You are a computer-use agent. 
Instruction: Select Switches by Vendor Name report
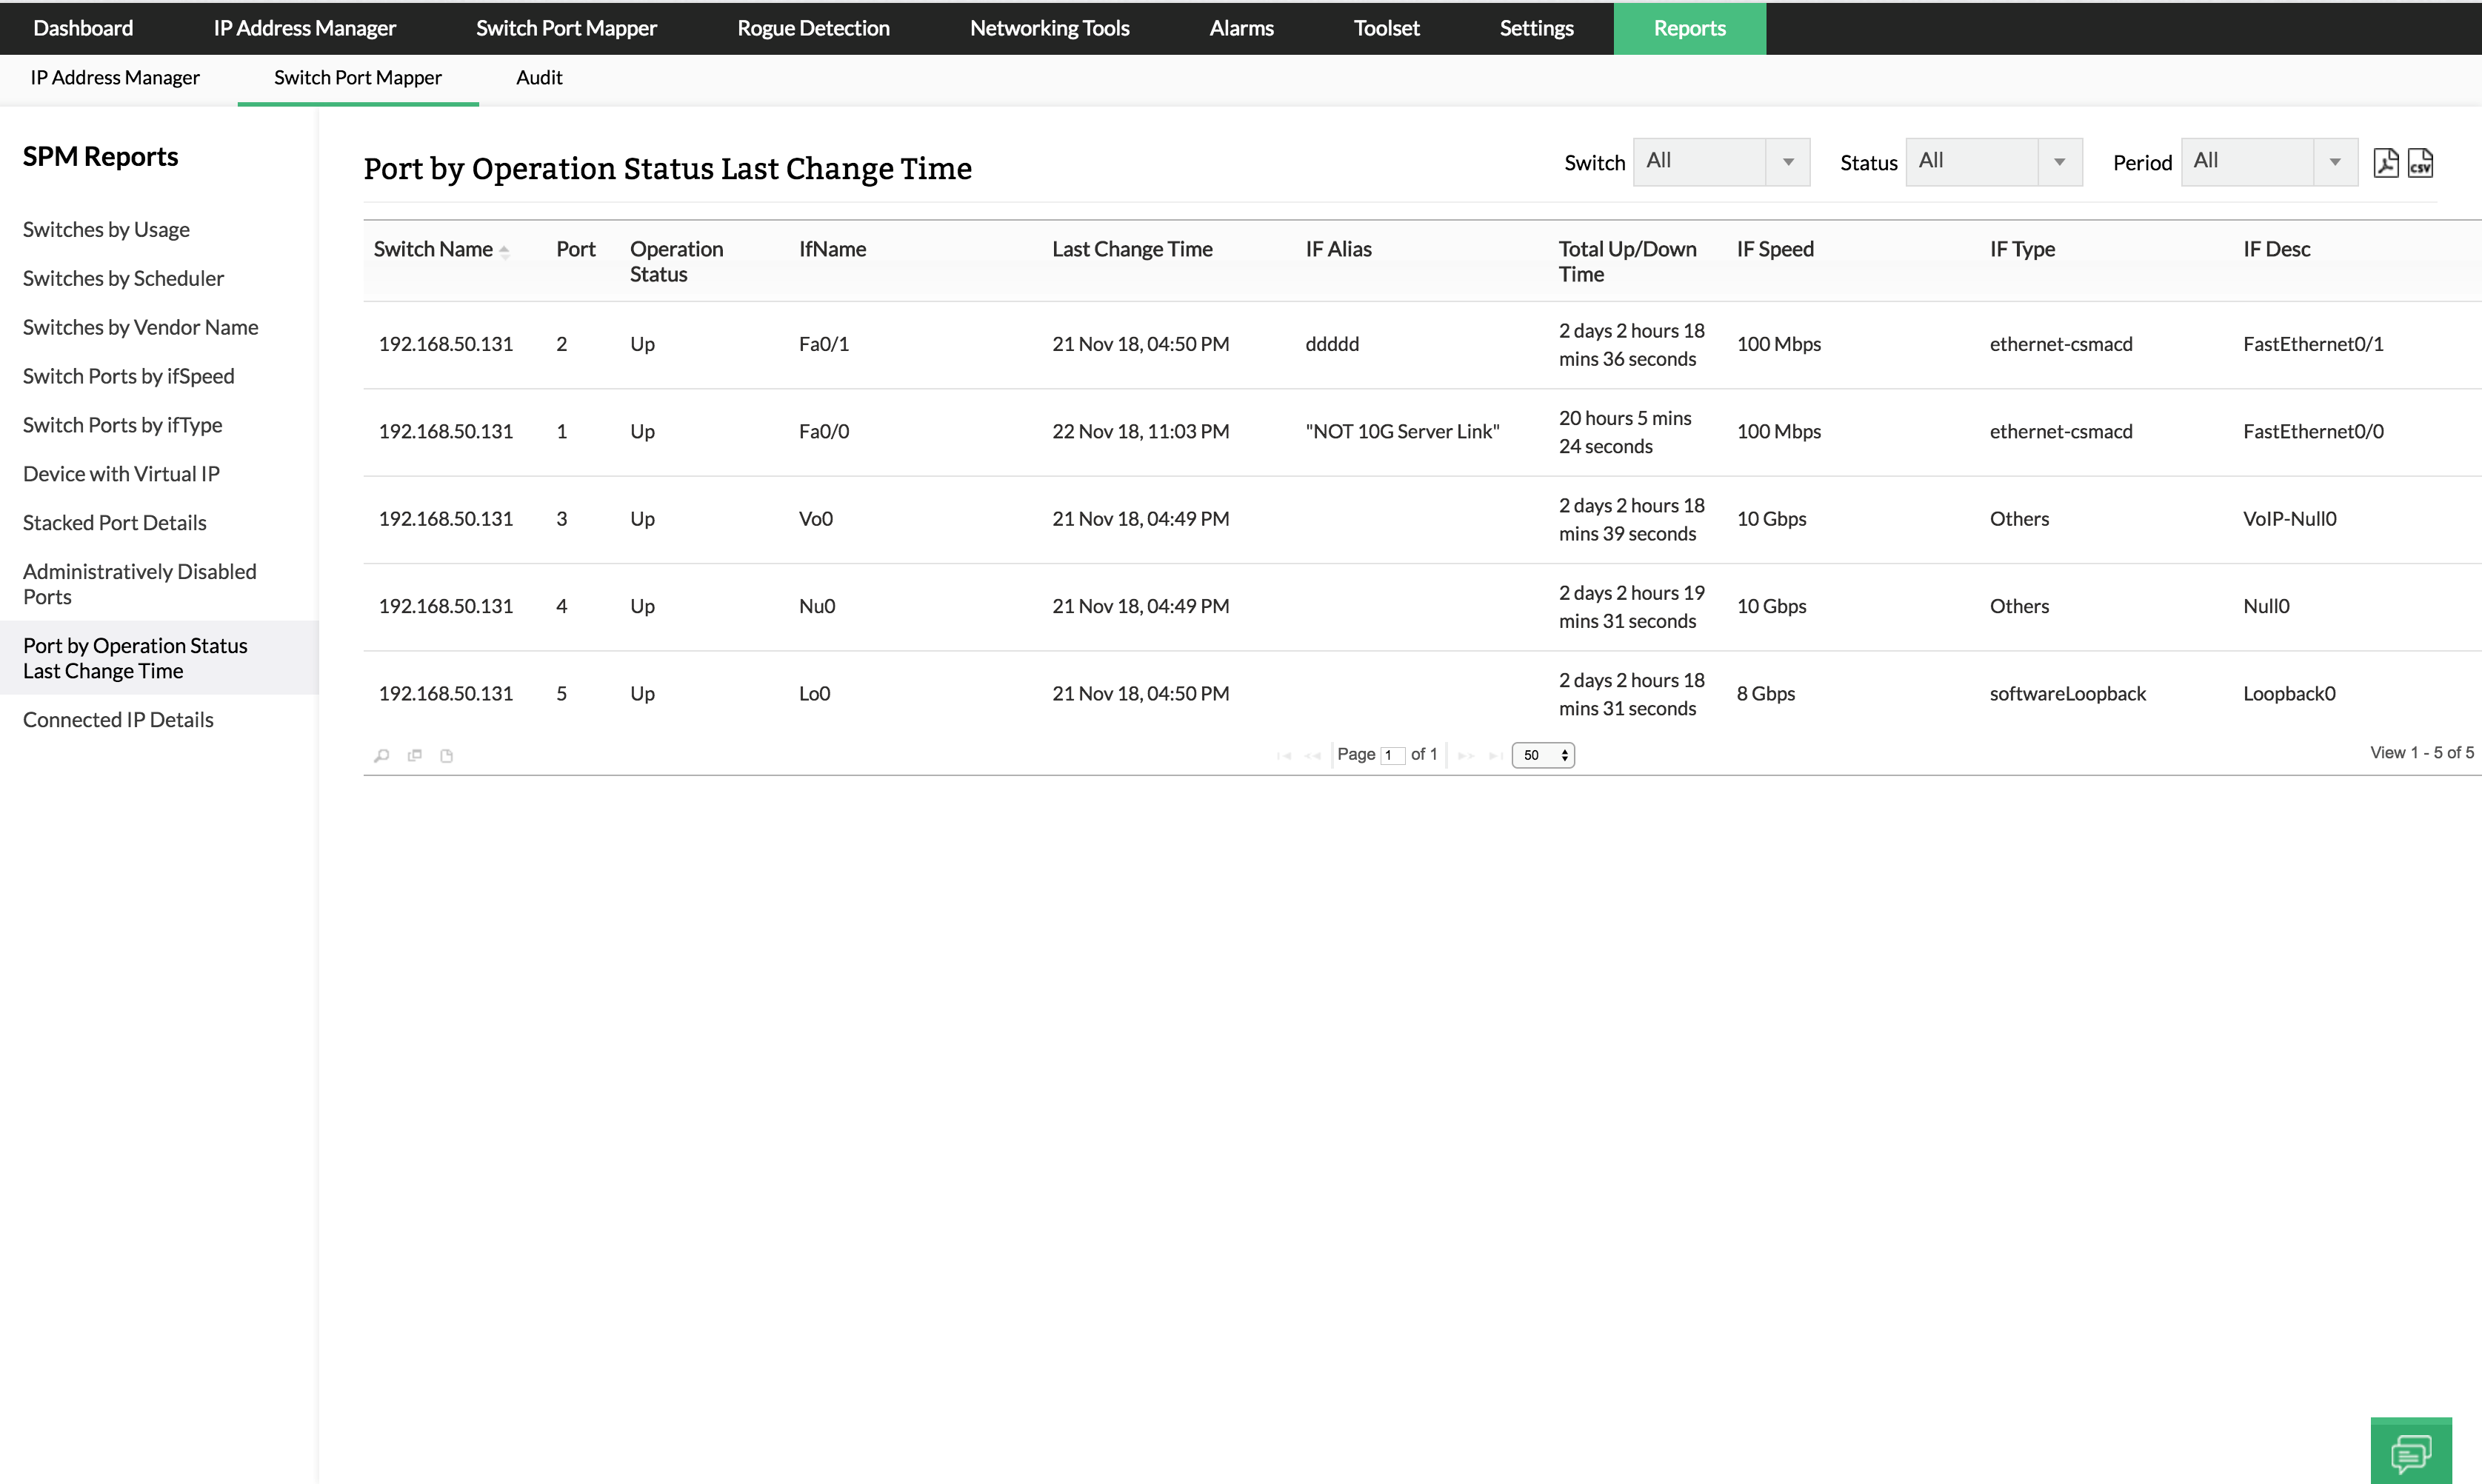coord(140,327)
